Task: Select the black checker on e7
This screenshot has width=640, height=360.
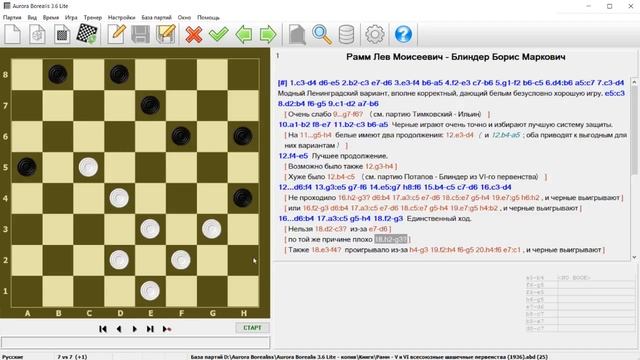Action: pyautogui.click(x=150, y=105)
